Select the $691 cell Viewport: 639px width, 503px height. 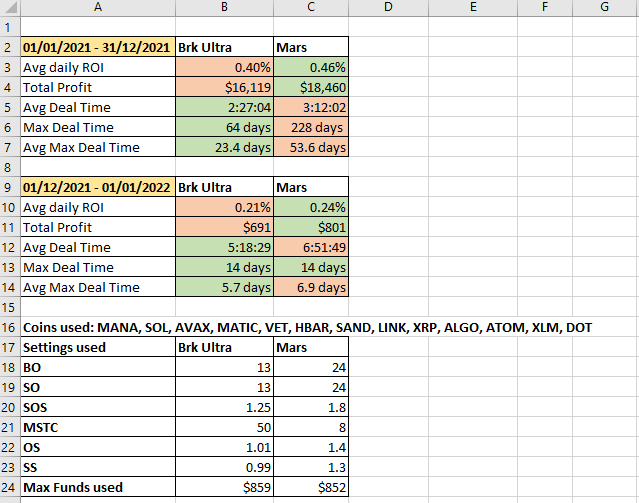pos(225,227)
